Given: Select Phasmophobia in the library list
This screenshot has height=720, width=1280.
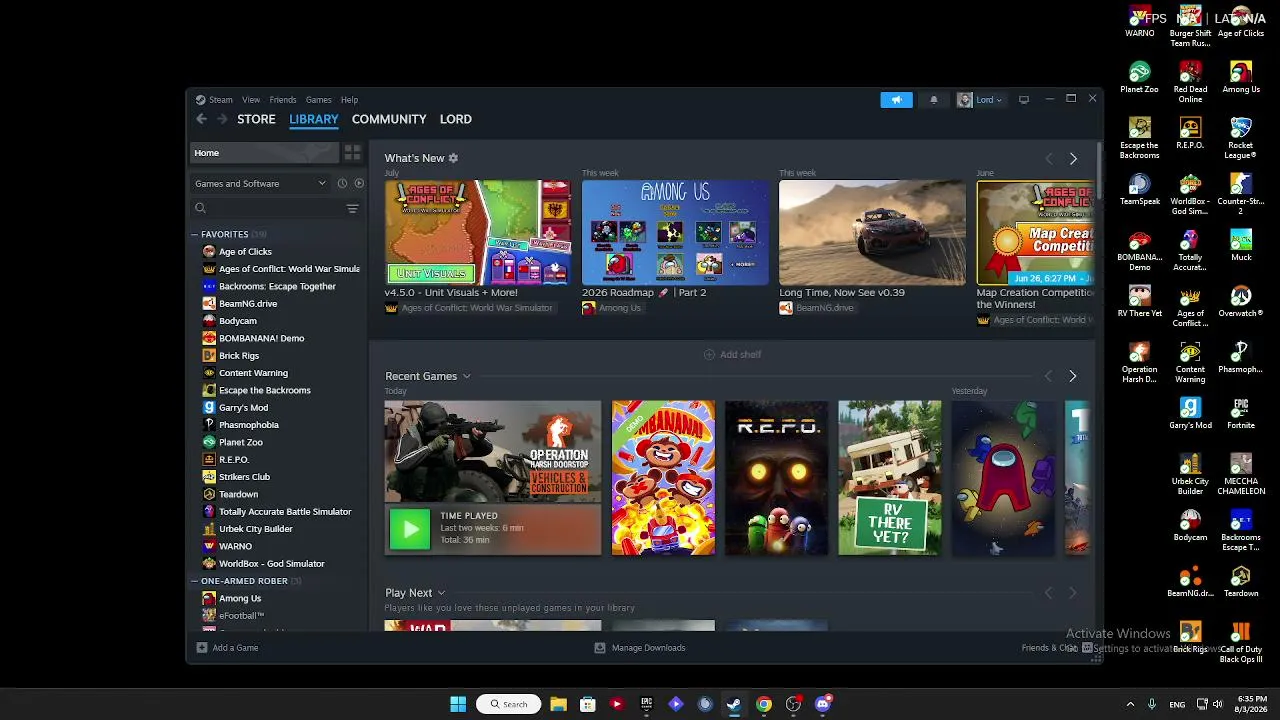Looking at the screenshot, I should 249,425.
